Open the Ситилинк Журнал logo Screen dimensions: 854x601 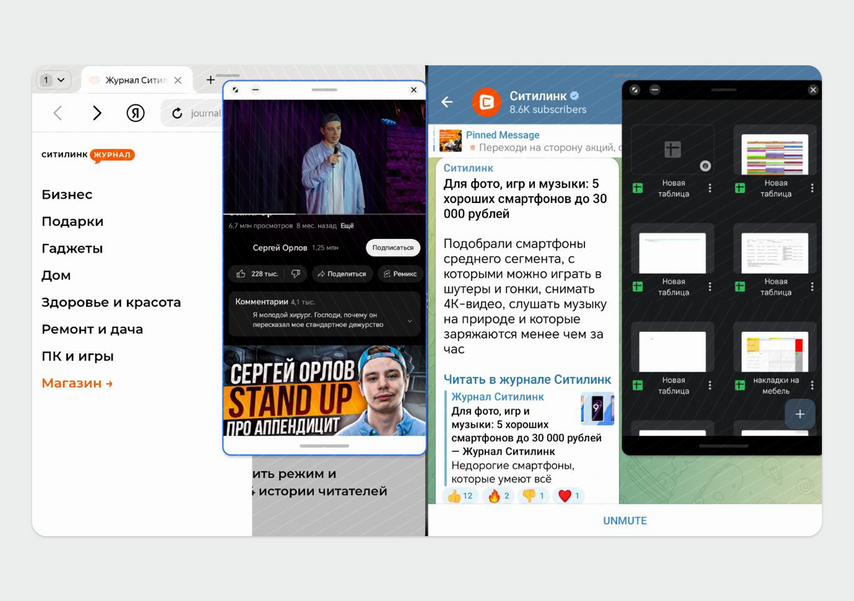88,155
